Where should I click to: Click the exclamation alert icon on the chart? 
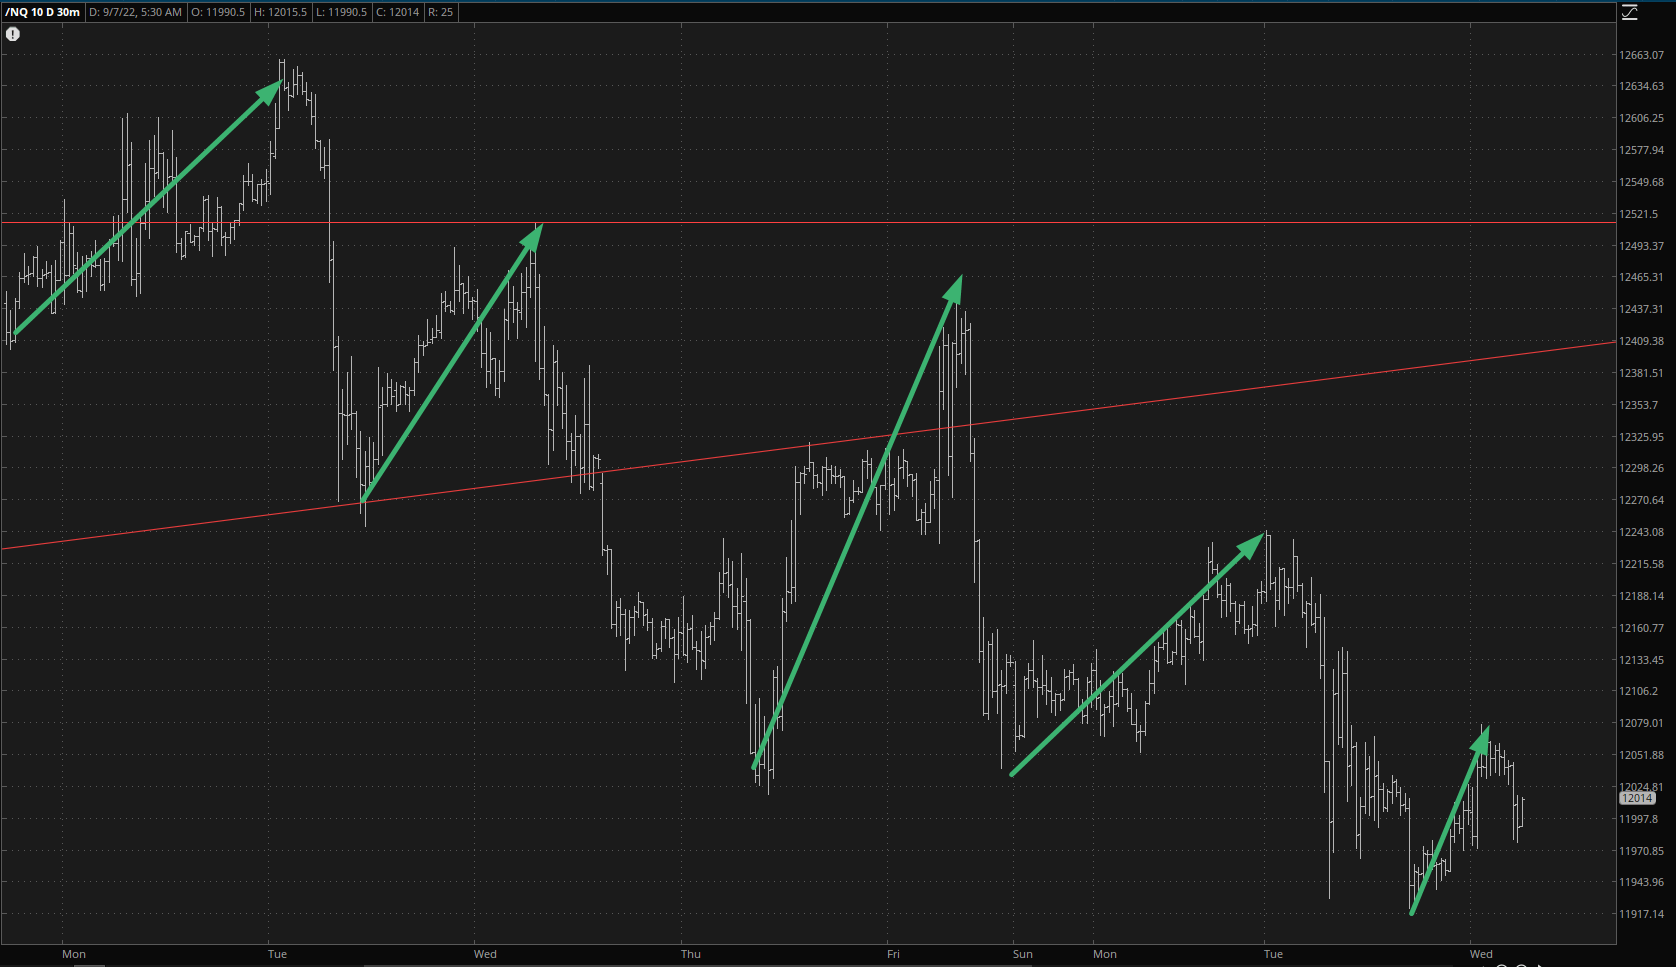tap(13, 34)
